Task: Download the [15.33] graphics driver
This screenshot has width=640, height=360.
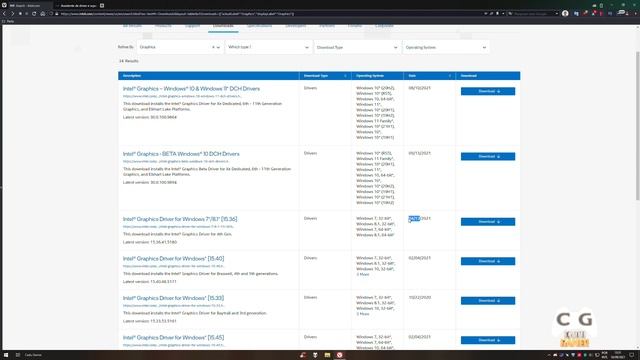Action: coord(488,301)
